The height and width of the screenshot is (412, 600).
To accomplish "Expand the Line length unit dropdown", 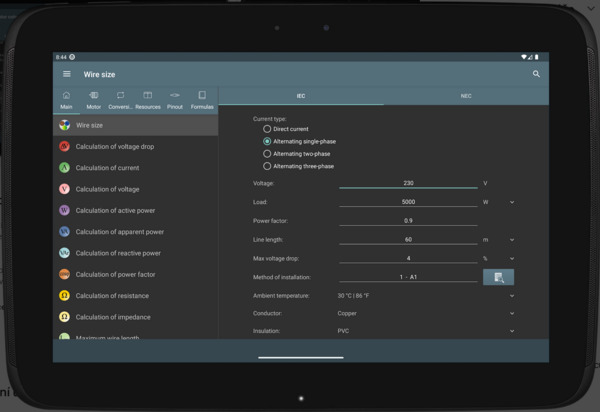I will click(x=512, y=240).
